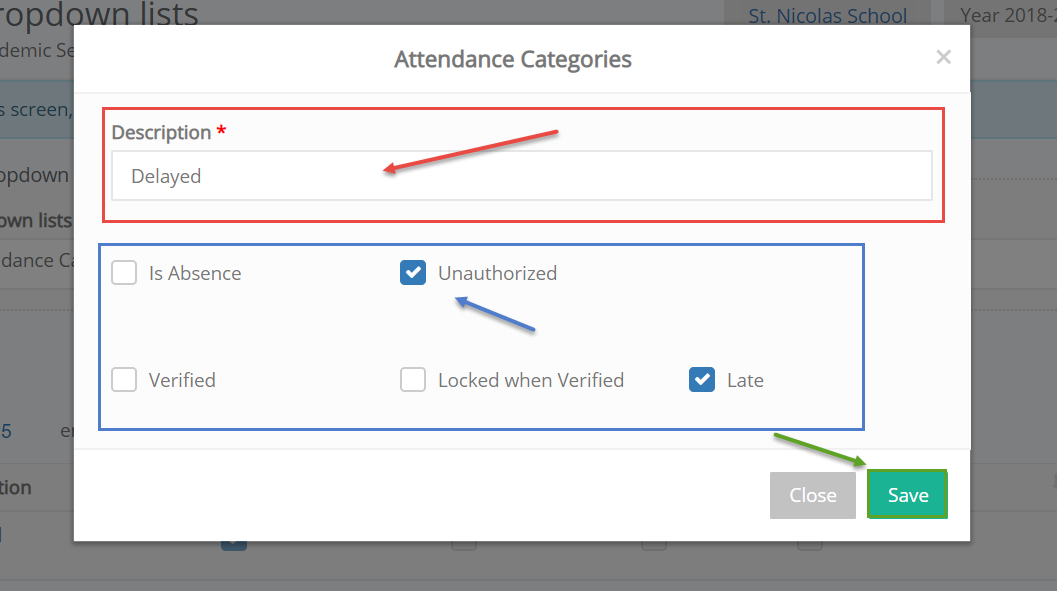Enable the Locked when Verified checkbox
The image size is (1057, 591).
pos(413,380)
